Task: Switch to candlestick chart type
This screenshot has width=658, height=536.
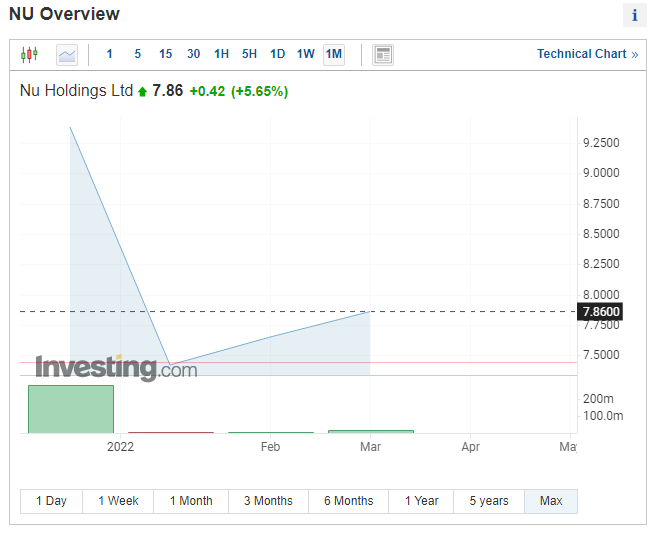Action: pyautogui.click(x=29, y=55)
